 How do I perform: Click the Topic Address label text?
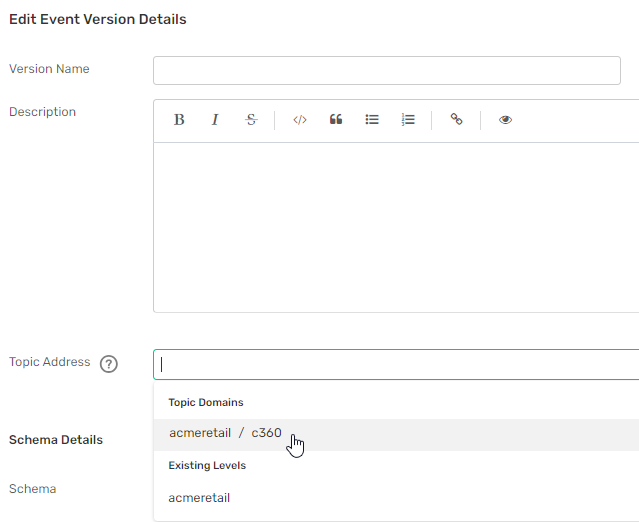[x=49, y=362]
